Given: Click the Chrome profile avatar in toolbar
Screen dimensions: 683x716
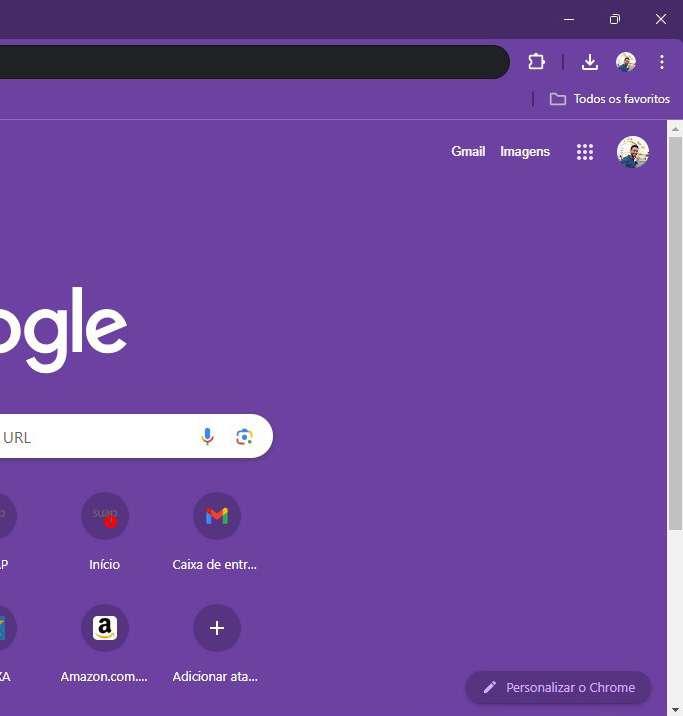Looking at the screenshot, I should pos(625,62).
